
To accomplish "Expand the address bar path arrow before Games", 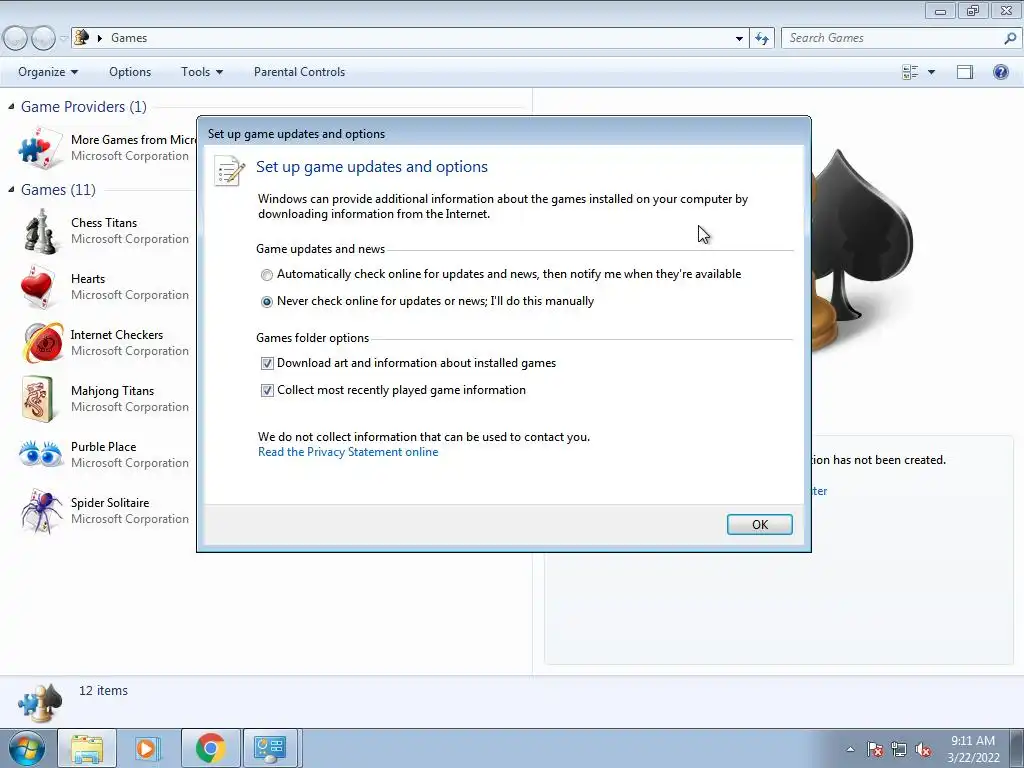I will pos(100,38).
